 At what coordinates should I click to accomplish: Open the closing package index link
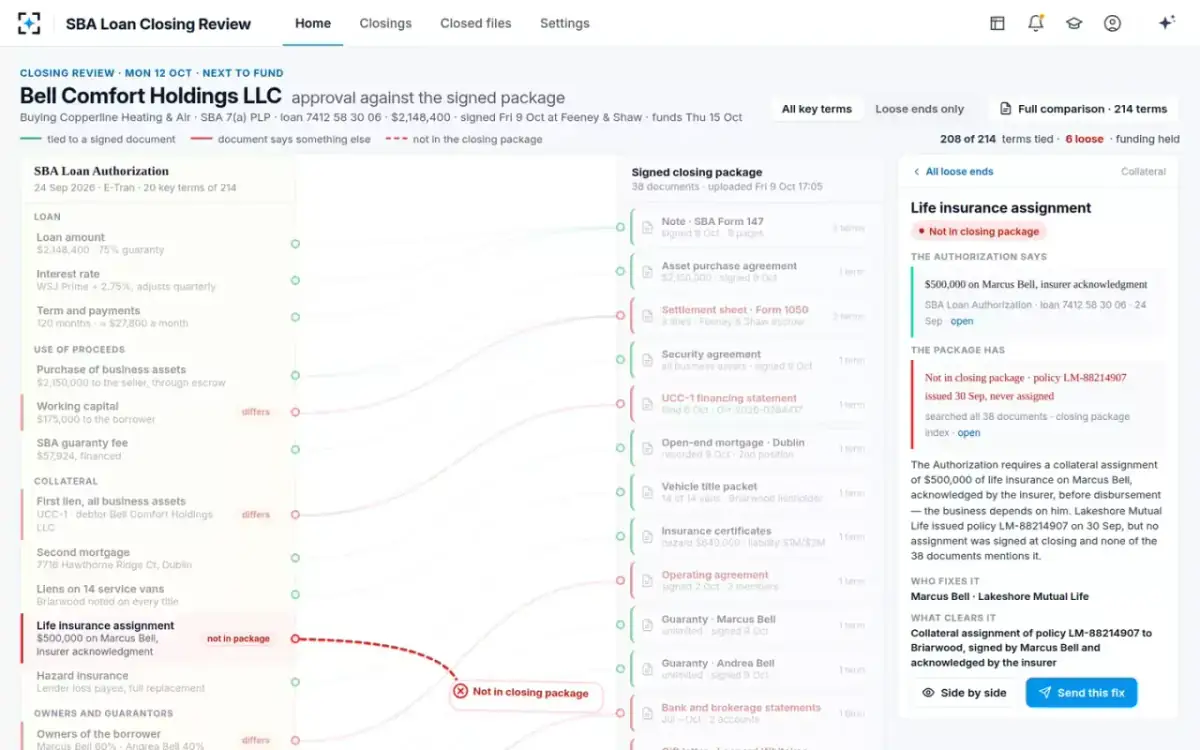point(969,433)
